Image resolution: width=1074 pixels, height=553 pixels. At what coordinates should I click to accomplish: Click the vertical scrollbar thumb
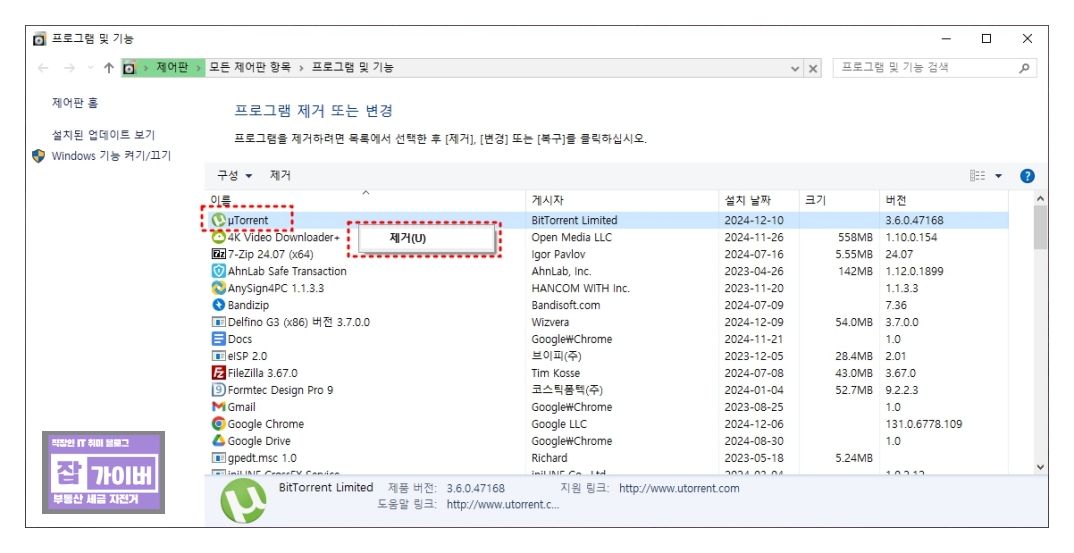(x=1040, y=227)
